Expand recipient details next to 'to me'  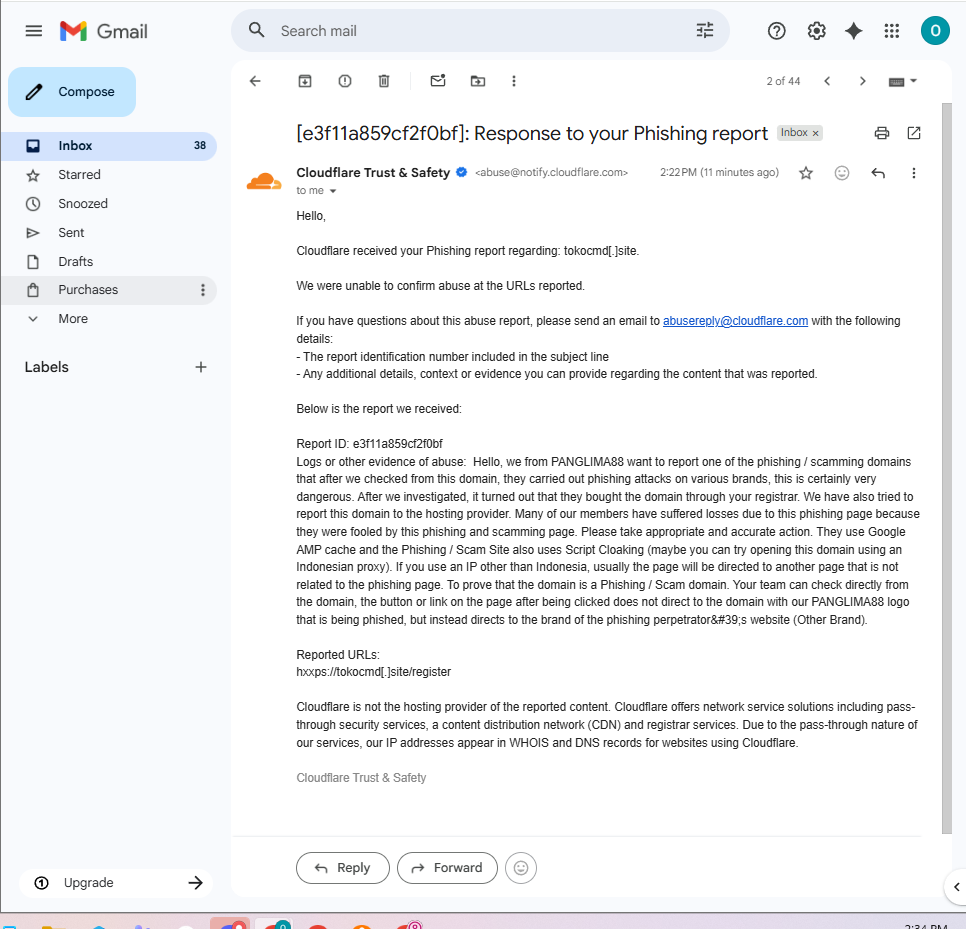(333, 191)
